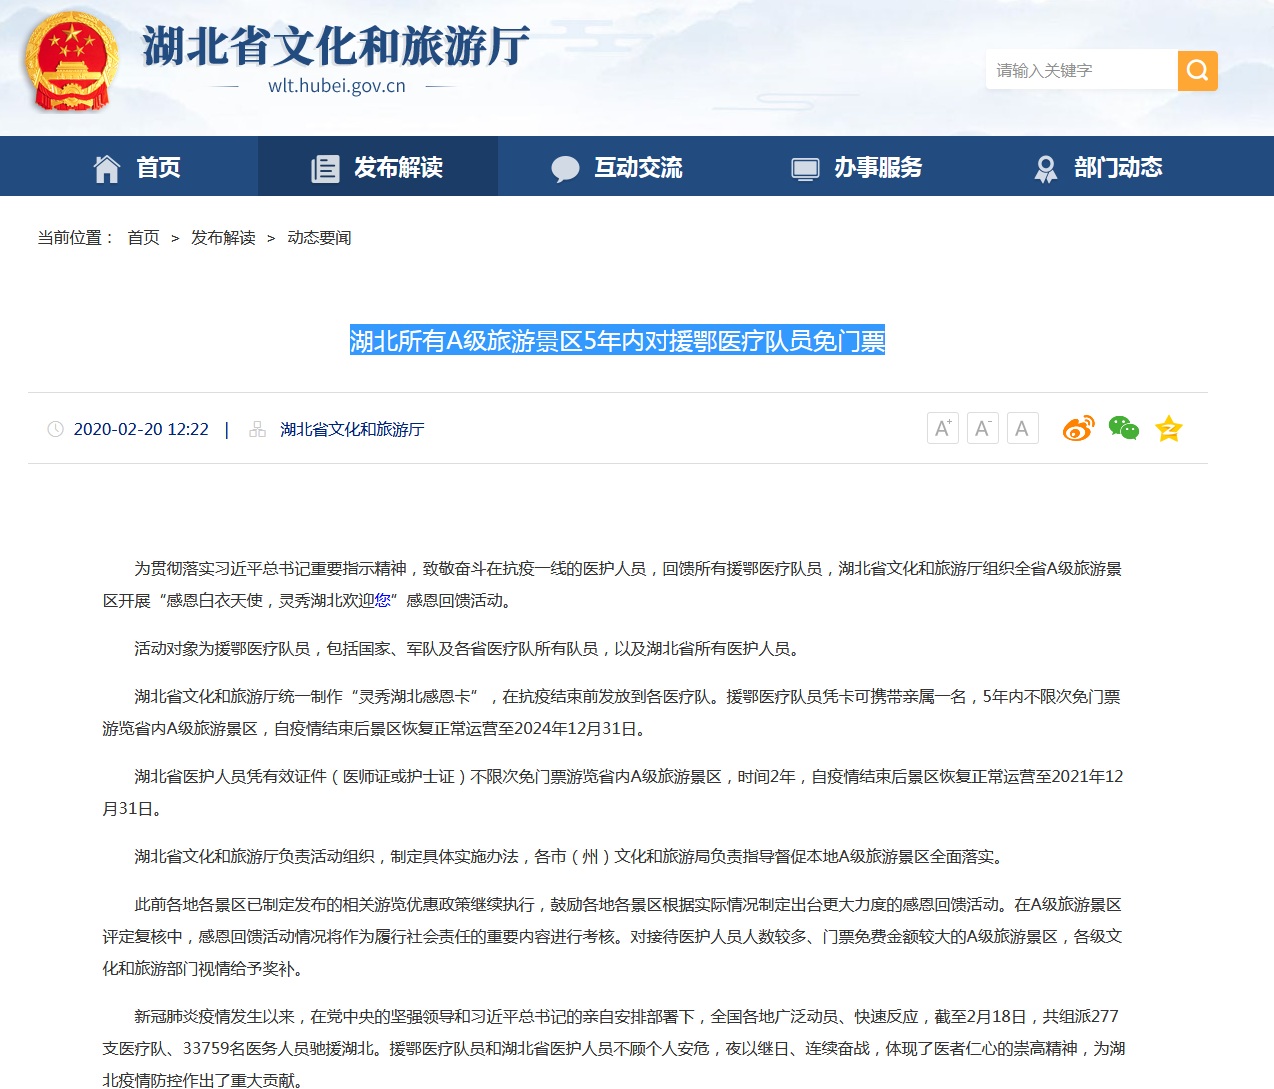1274x1089 pixels.
Task: Share to QZone star icon
Action: pyautogui.click(x=1168, y=429)
